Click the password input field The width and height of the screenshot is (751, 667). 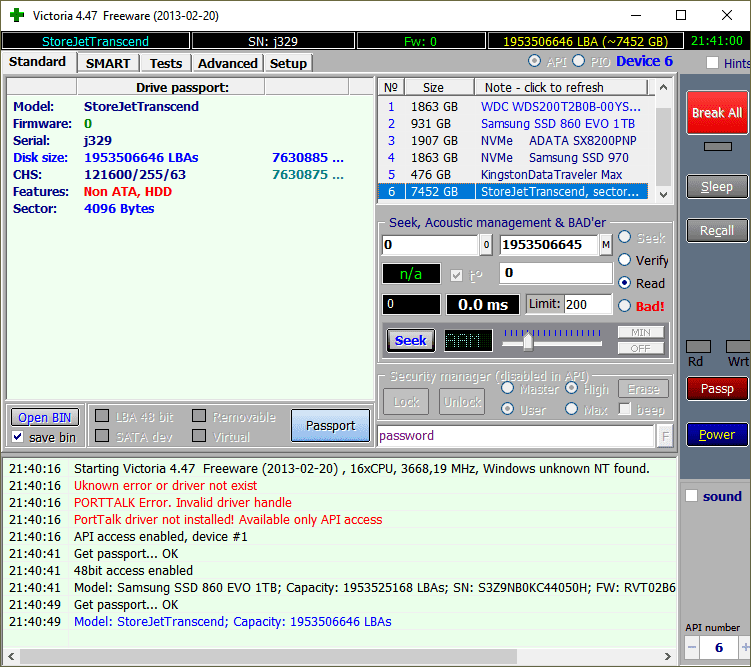pos(516,436)
